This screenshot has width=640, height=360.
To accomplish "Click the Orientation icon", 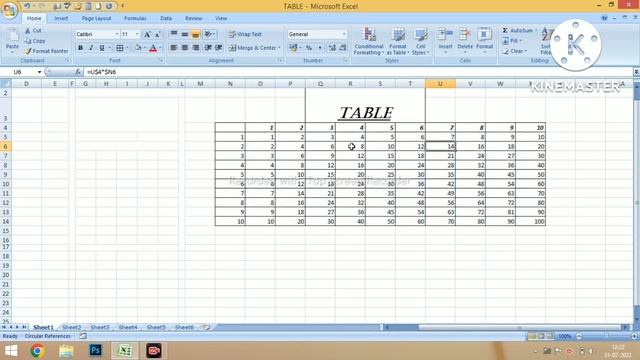I will [x=209, y=34].
